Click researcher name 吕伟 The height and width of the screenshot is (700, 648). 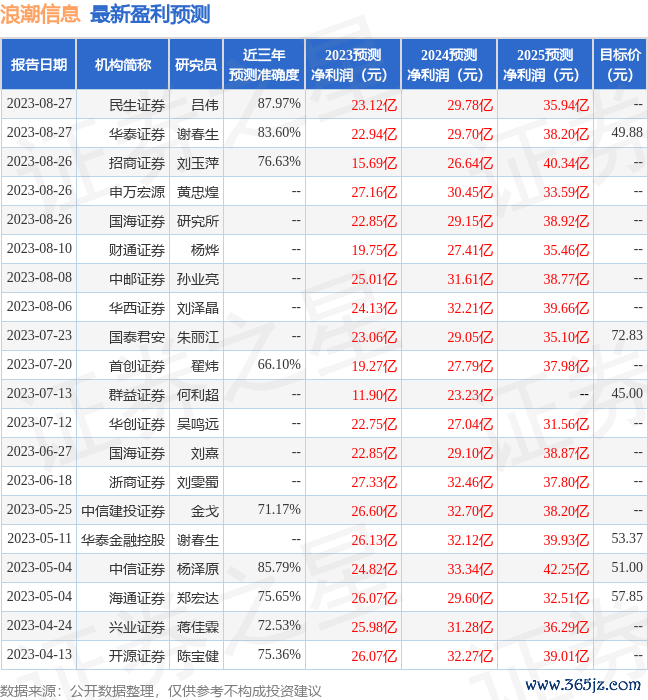point(205,105)
